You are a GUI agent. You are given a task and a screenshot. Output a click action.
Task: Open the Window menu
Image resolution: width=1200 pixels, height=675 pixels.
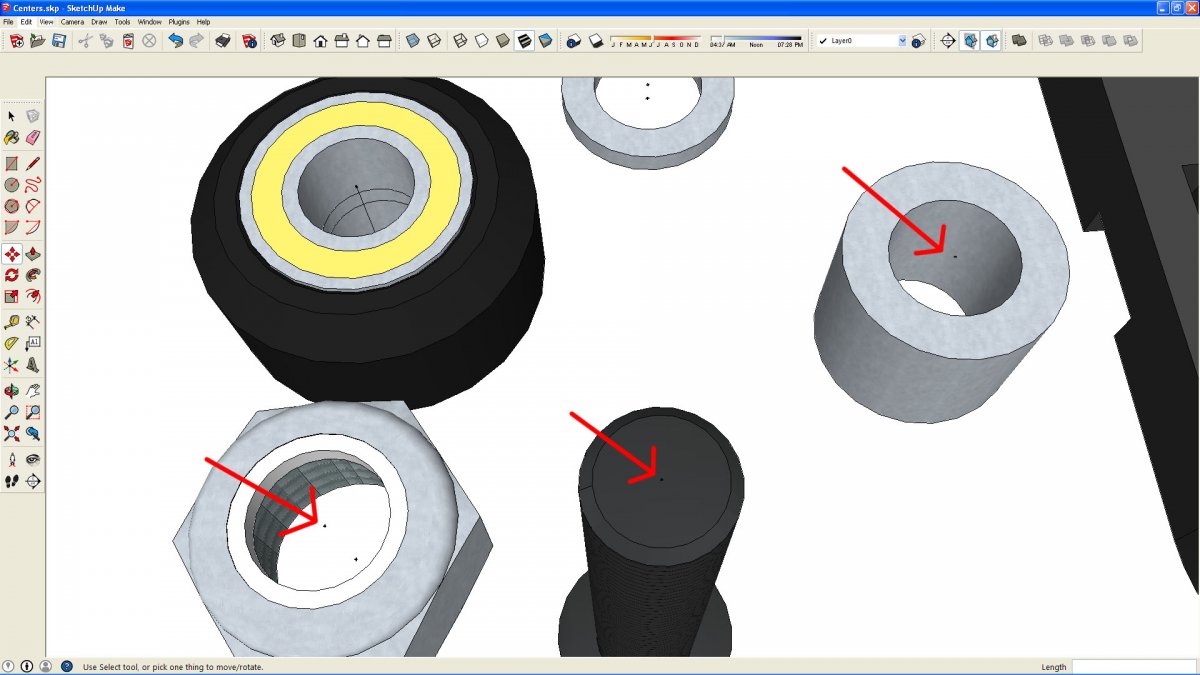[149, 21]
